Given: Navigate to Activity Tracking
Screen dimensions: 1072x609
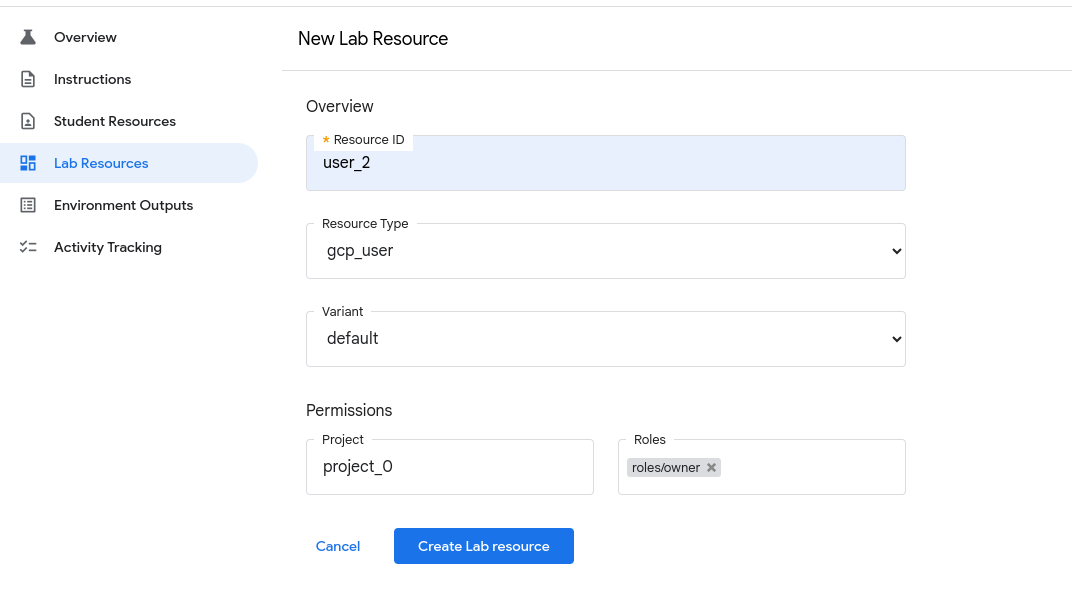Looking at the screenshot, I should pyautogui.click(x=107, y=247).
